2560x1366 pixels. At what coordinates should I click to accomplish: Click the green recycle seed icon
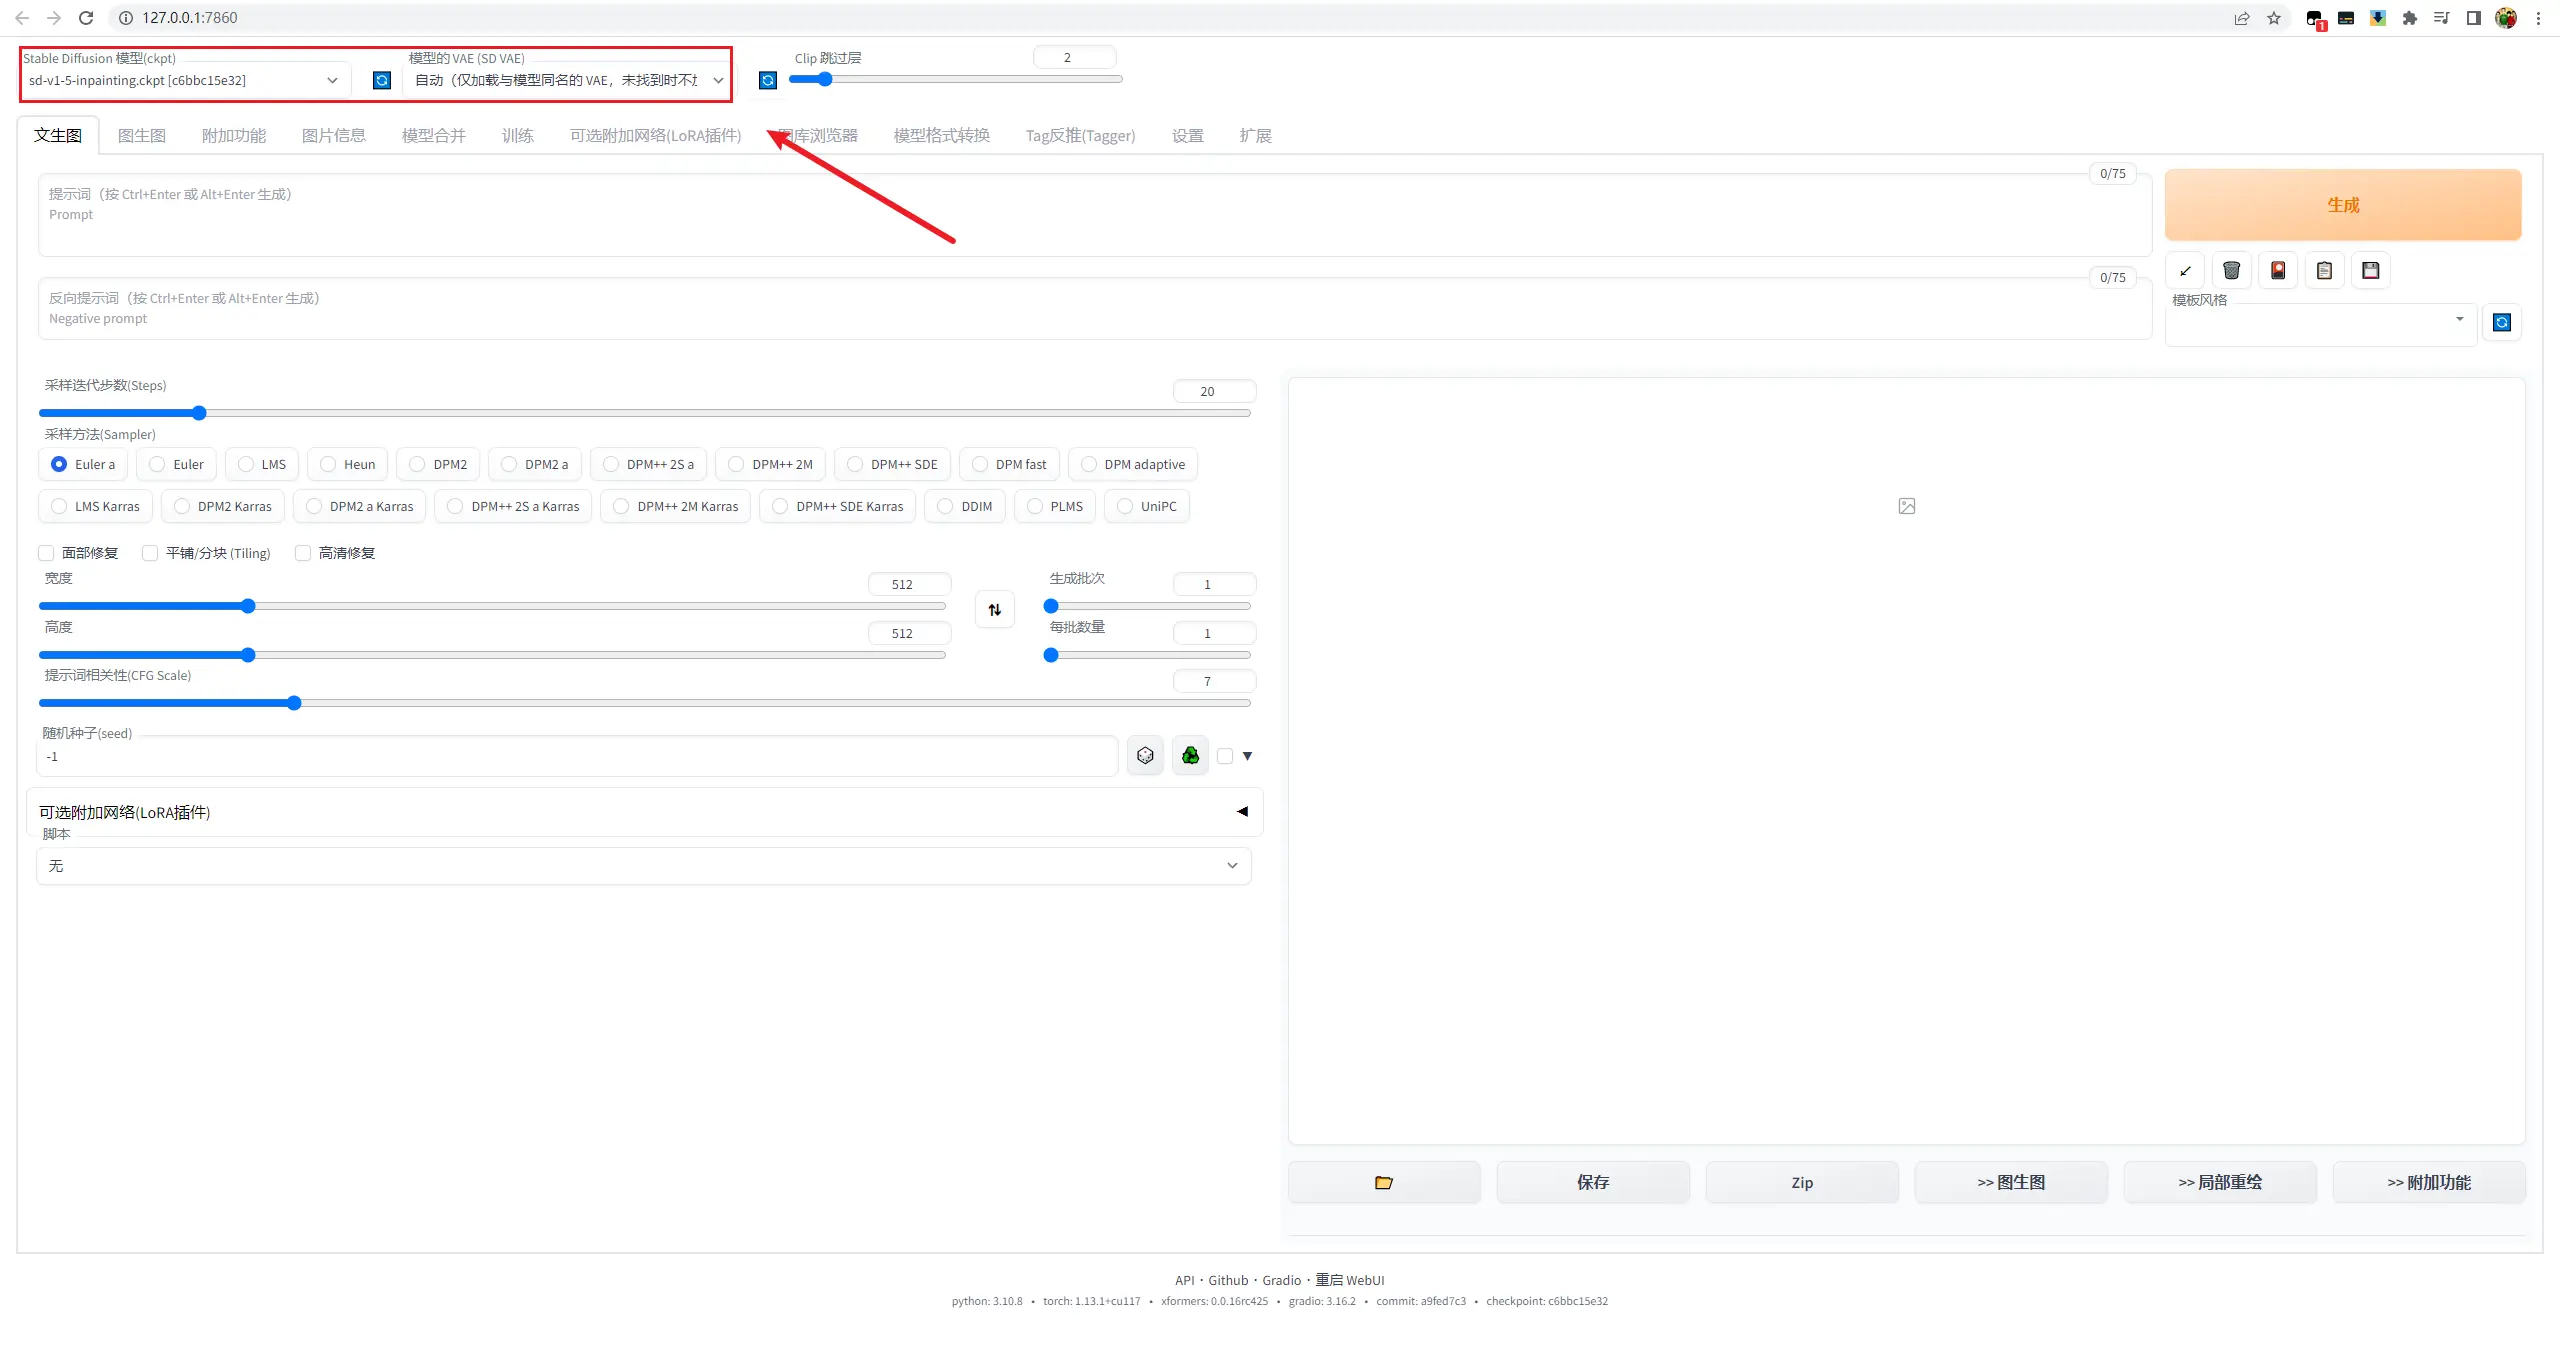click(x=1190, y=756)
